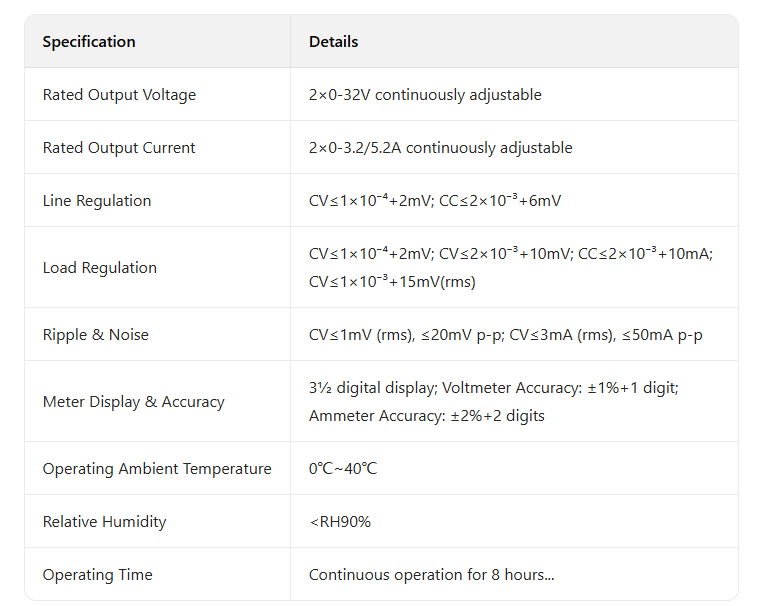Click the Operating Ambient Temperature label
Viewport: 760px width, 606px height.
coord(157,469)
